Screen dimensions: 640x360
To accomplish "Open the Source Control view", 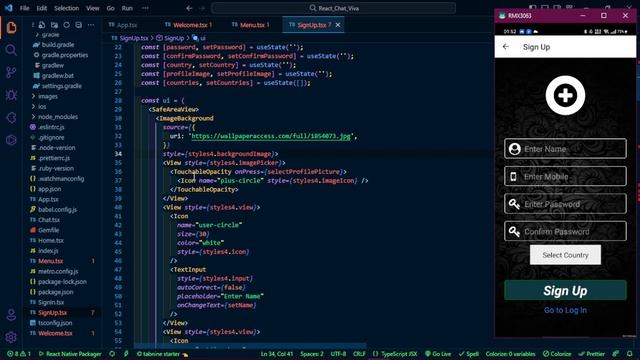I will click(11, 73).
